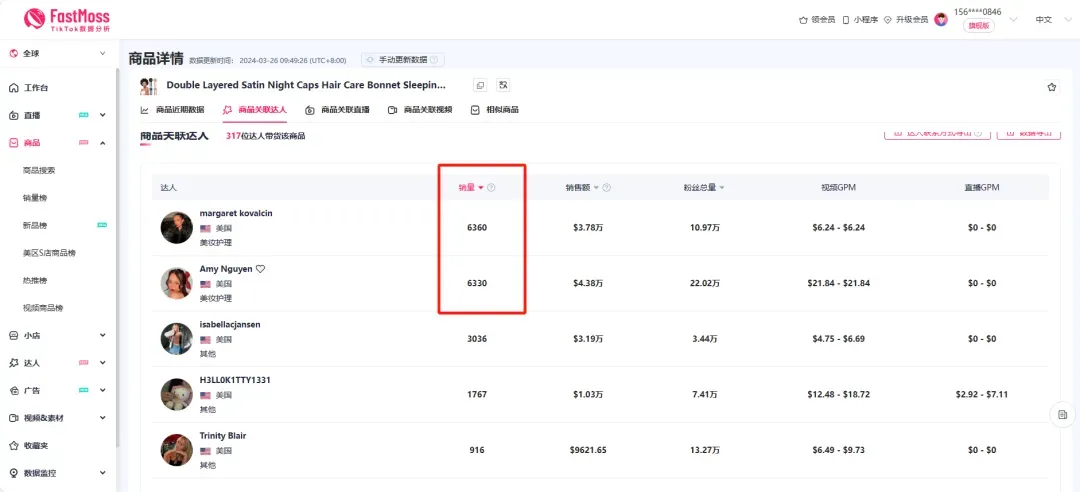Click the favorite star icon for this product
Viewport: 1080px width, 492px height.
(1051, 87)
